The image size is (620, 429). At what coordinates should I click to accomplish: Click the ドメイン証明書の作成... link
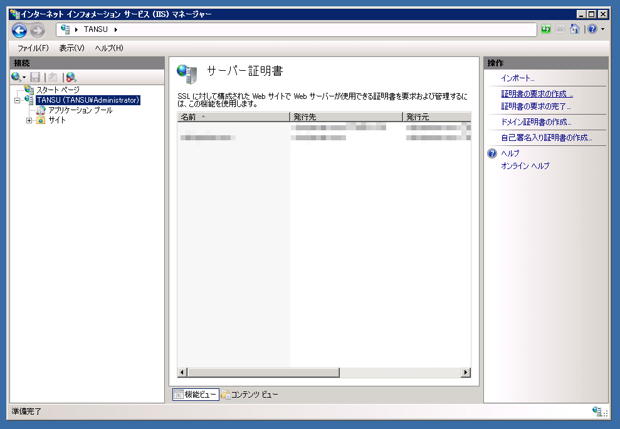(x=536, y=122)
